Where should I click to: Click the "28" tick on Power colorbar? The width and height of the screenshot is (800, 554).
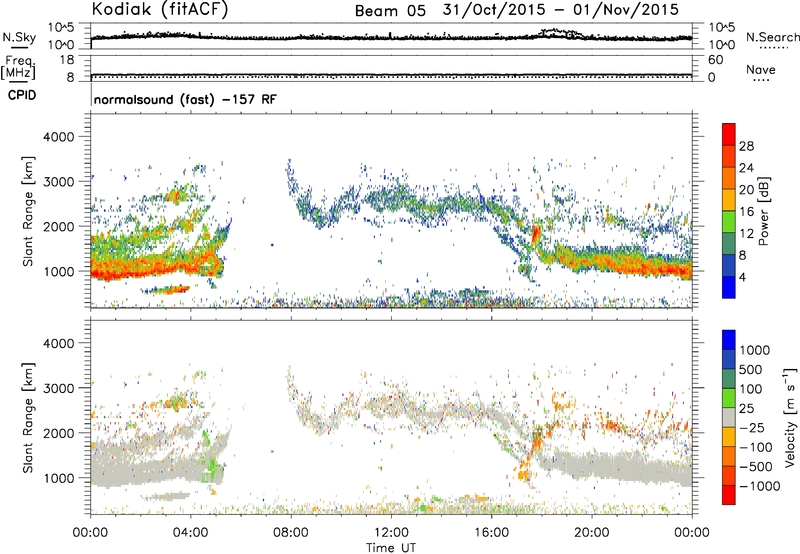tap(746, 146)
